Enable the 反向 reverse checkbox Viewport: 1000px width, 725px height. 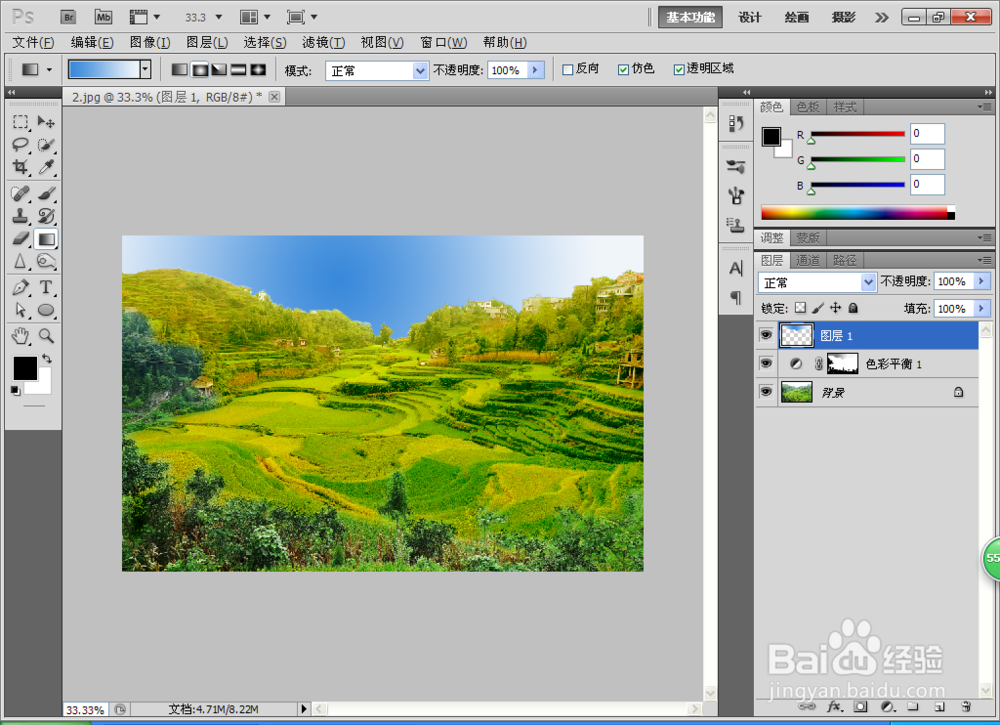click(x=568, y=70)
